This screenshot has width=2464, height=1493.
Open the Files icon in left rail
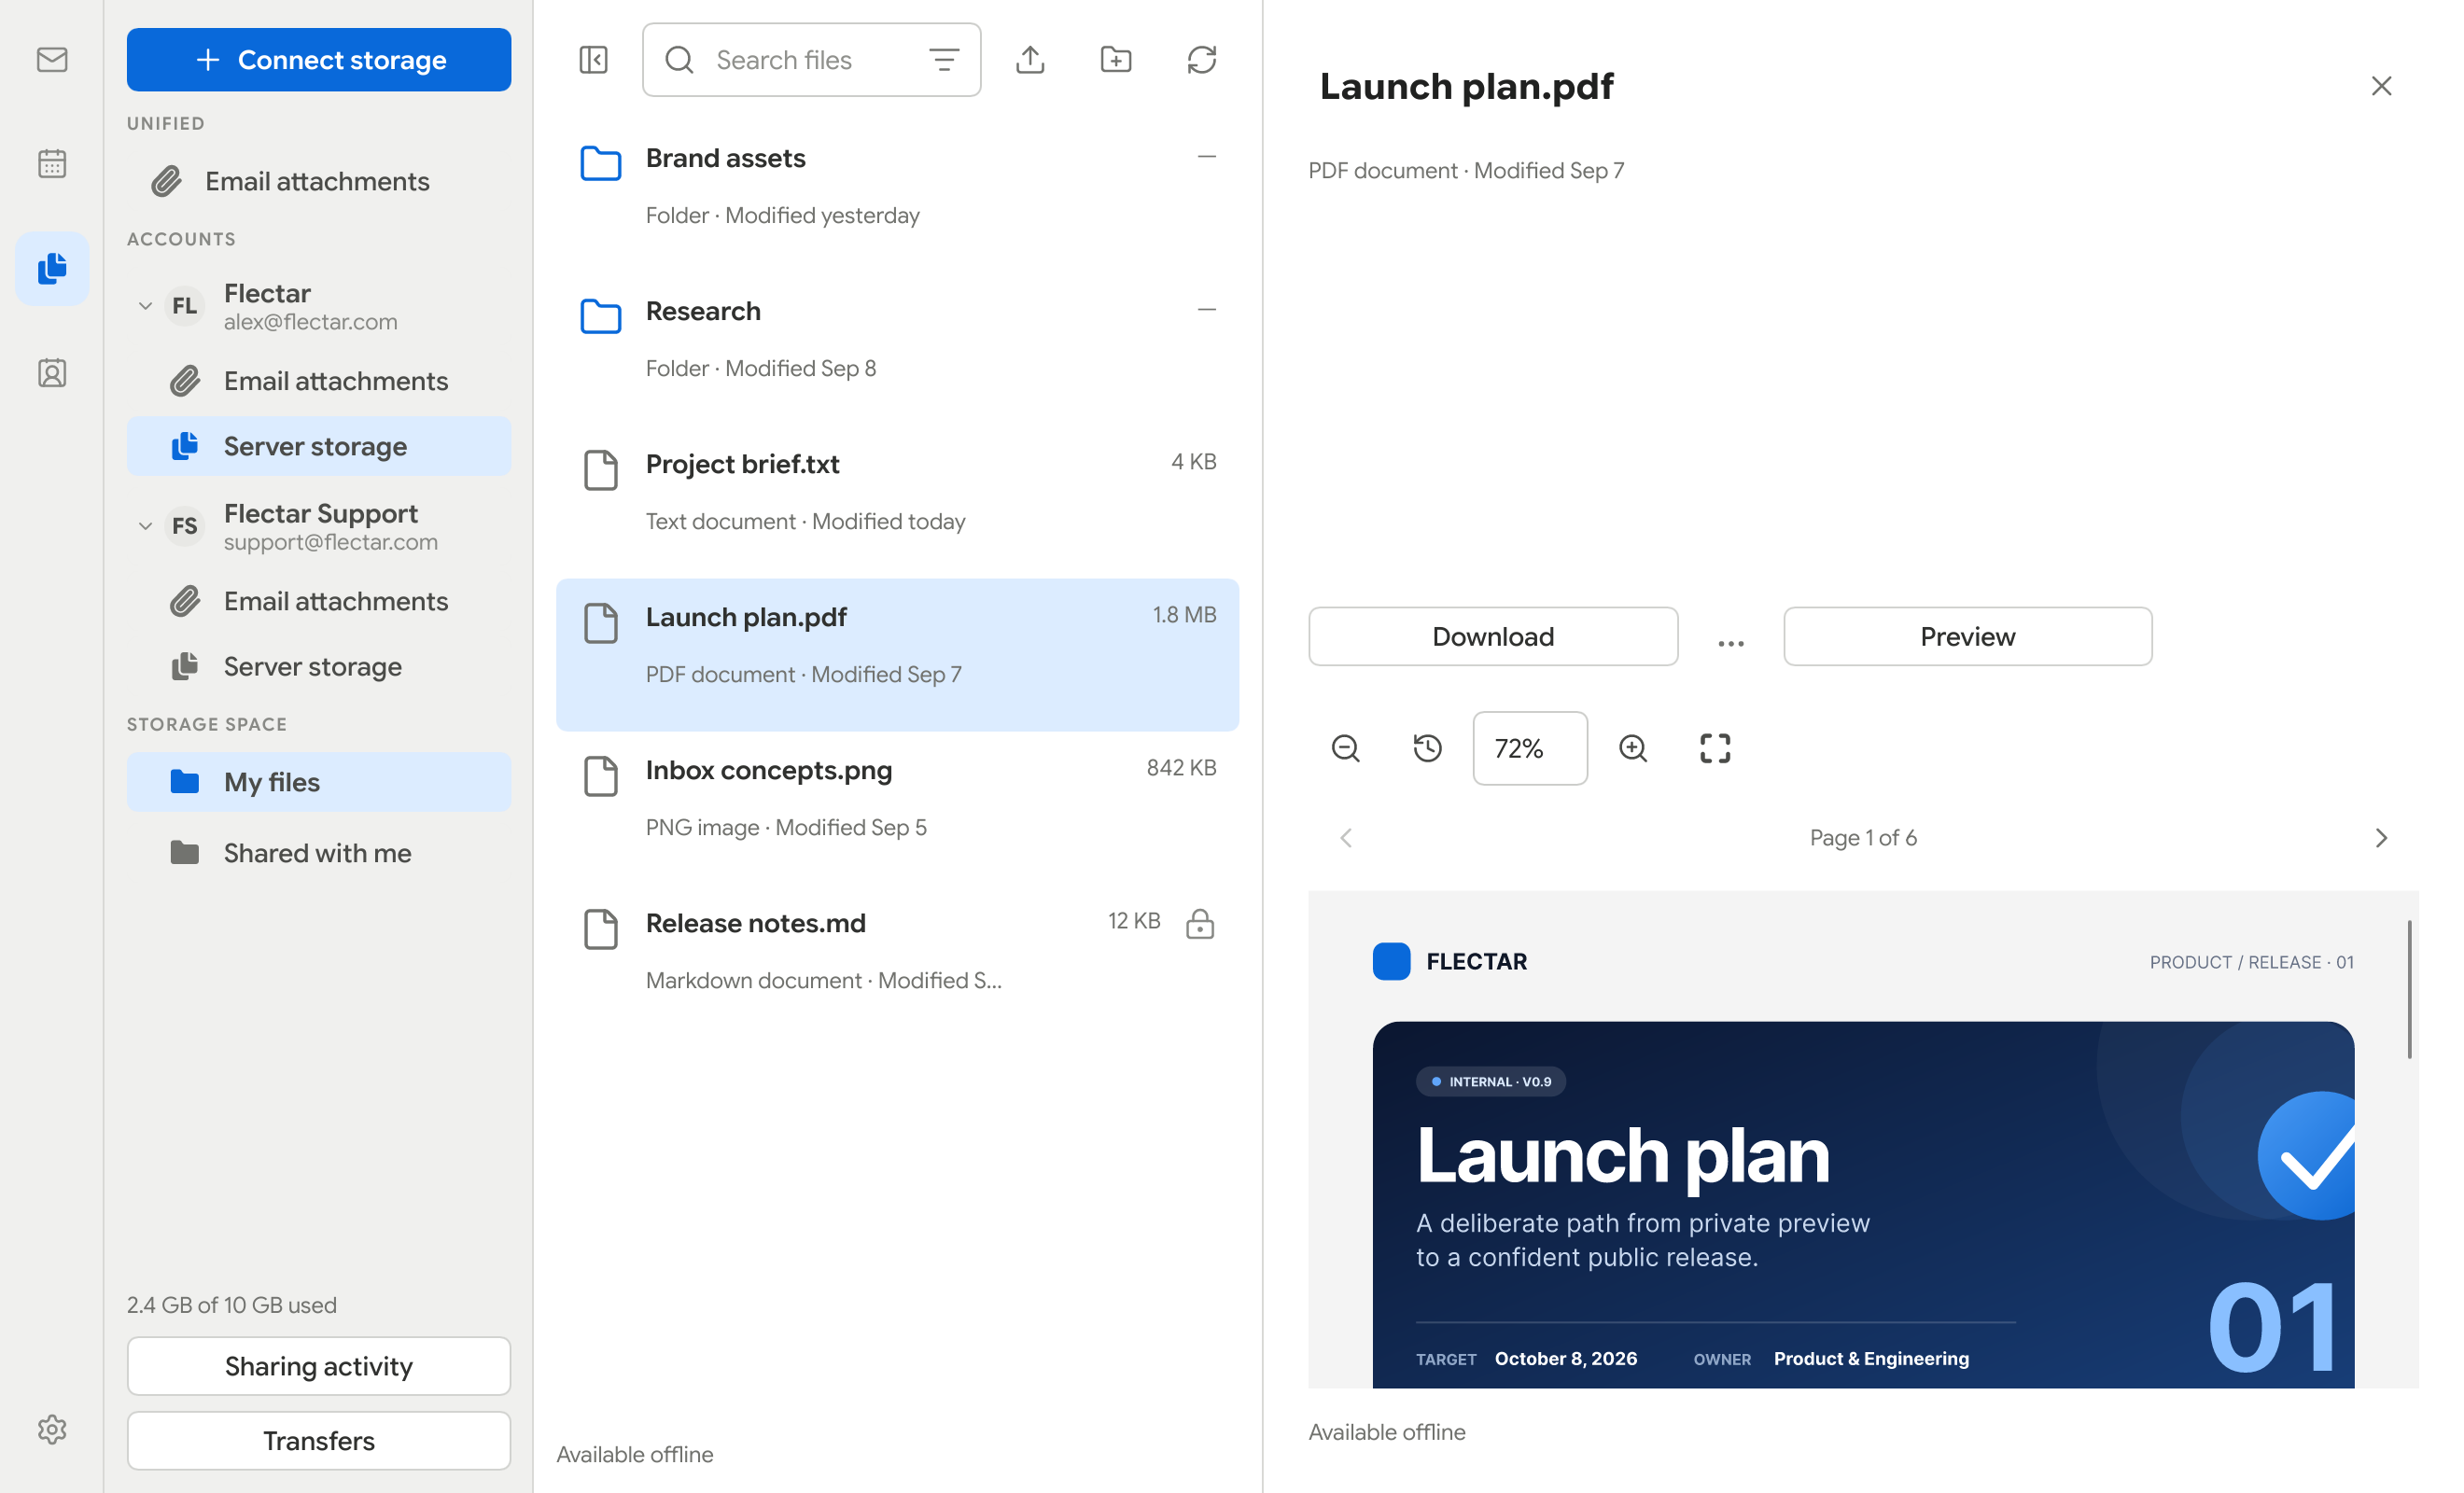52,269
